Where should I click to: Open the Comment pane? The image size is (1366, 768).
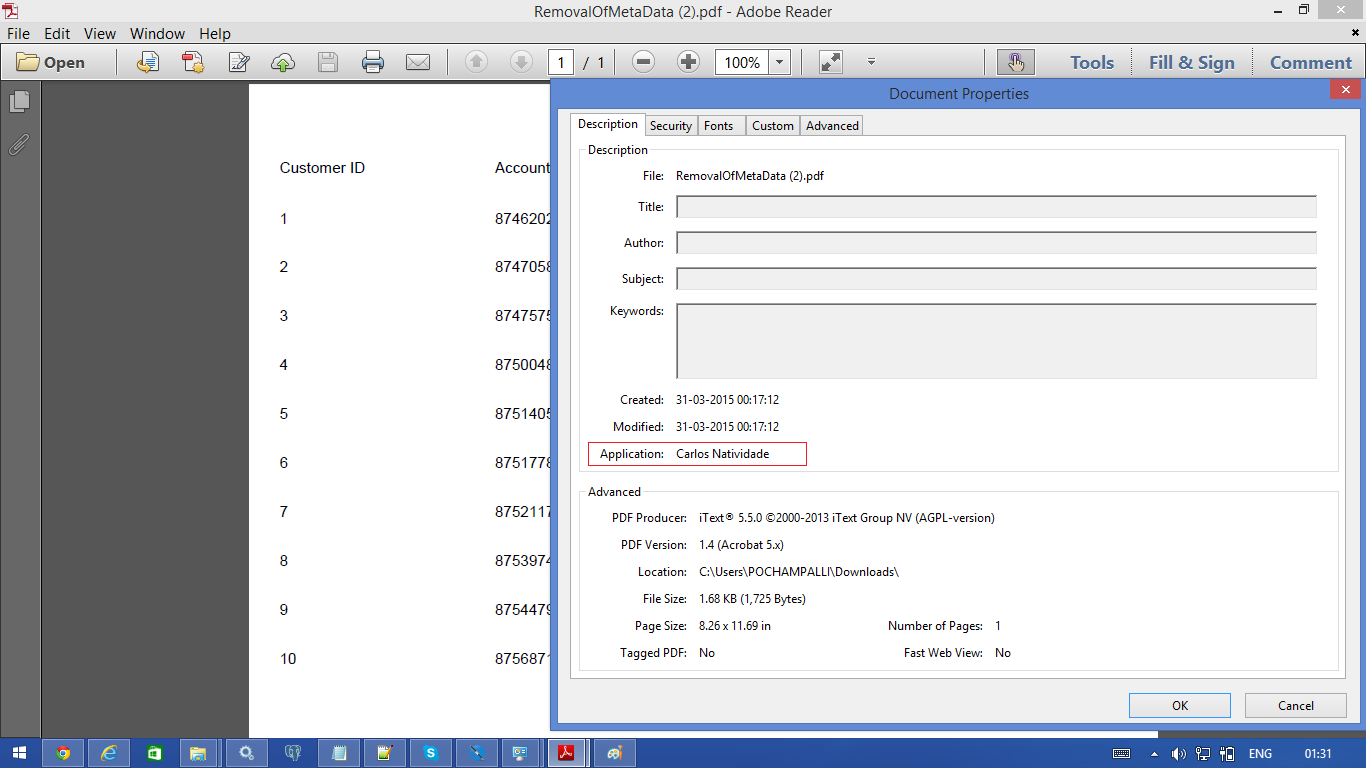coord(1310,62)
